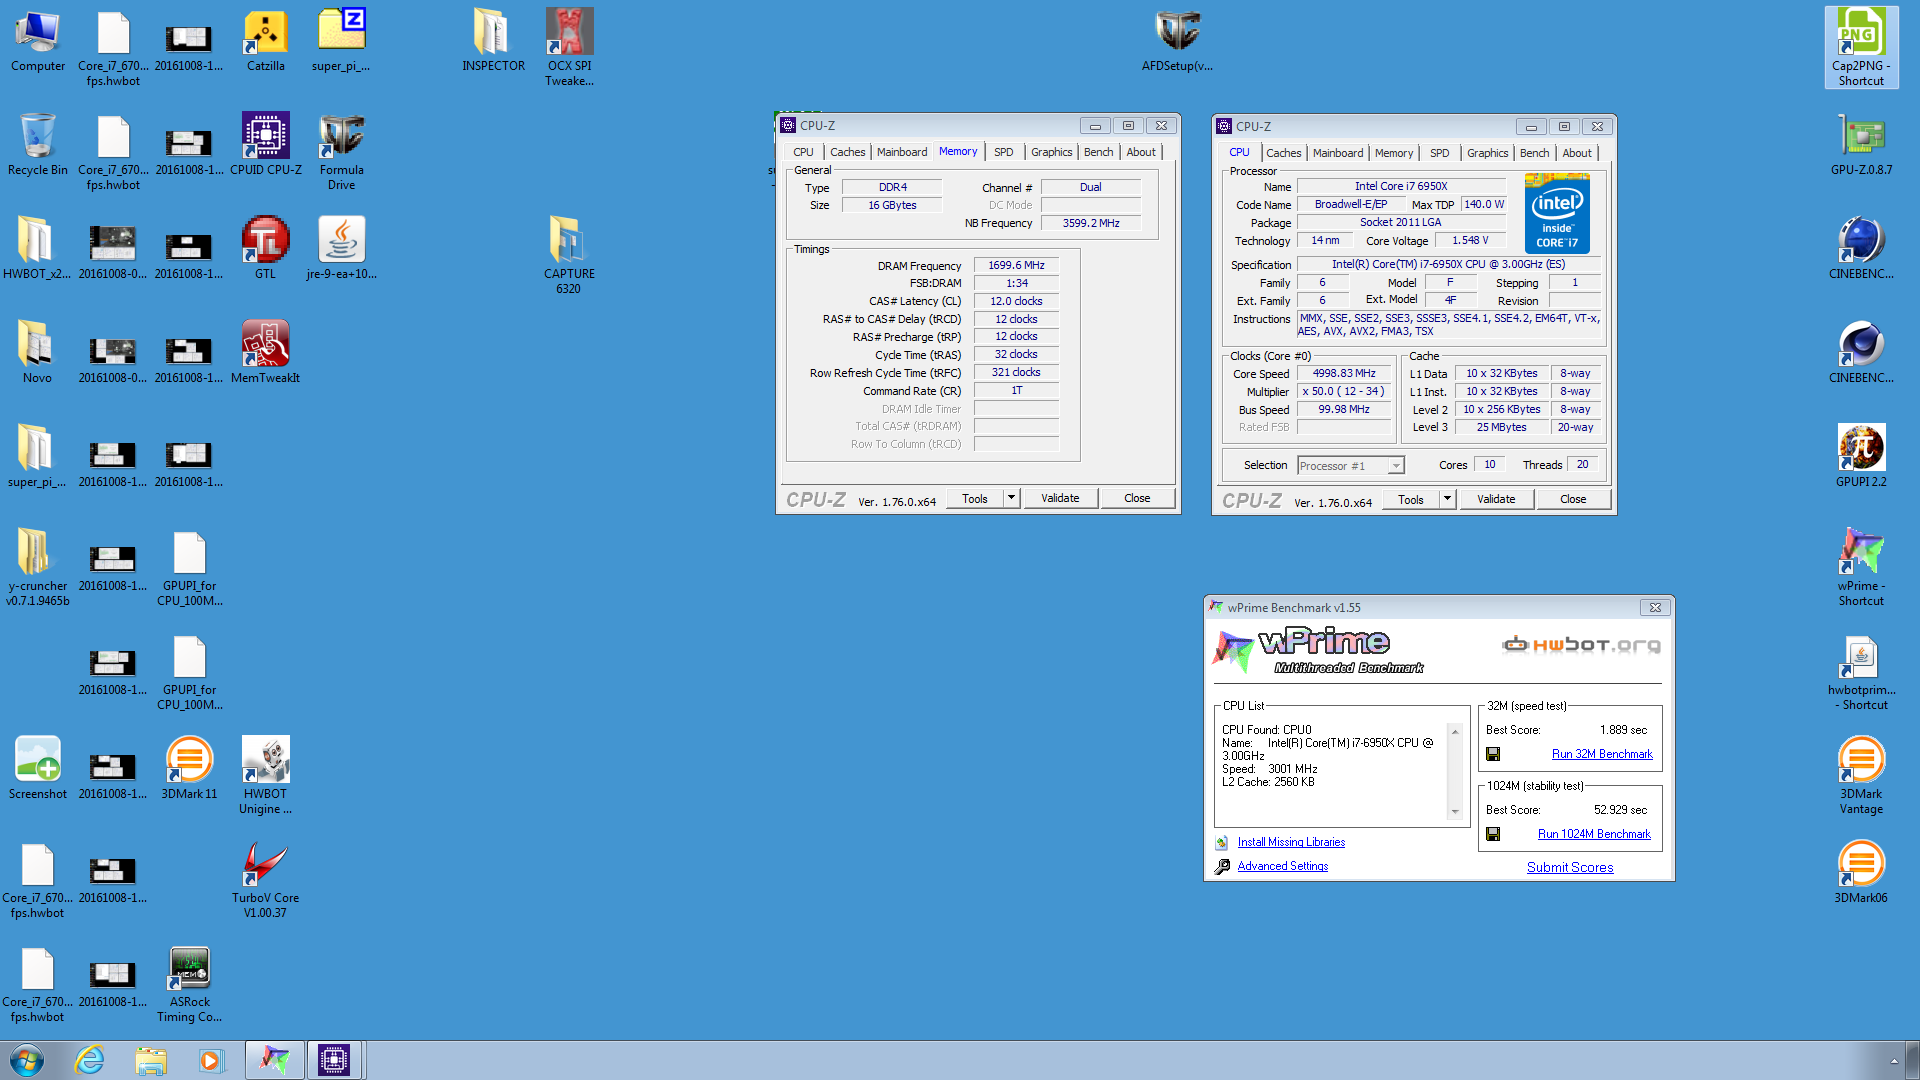Open the jre-9-ea installer icon
This screenshot has width=1920, height=1080.
pos(341,248)
